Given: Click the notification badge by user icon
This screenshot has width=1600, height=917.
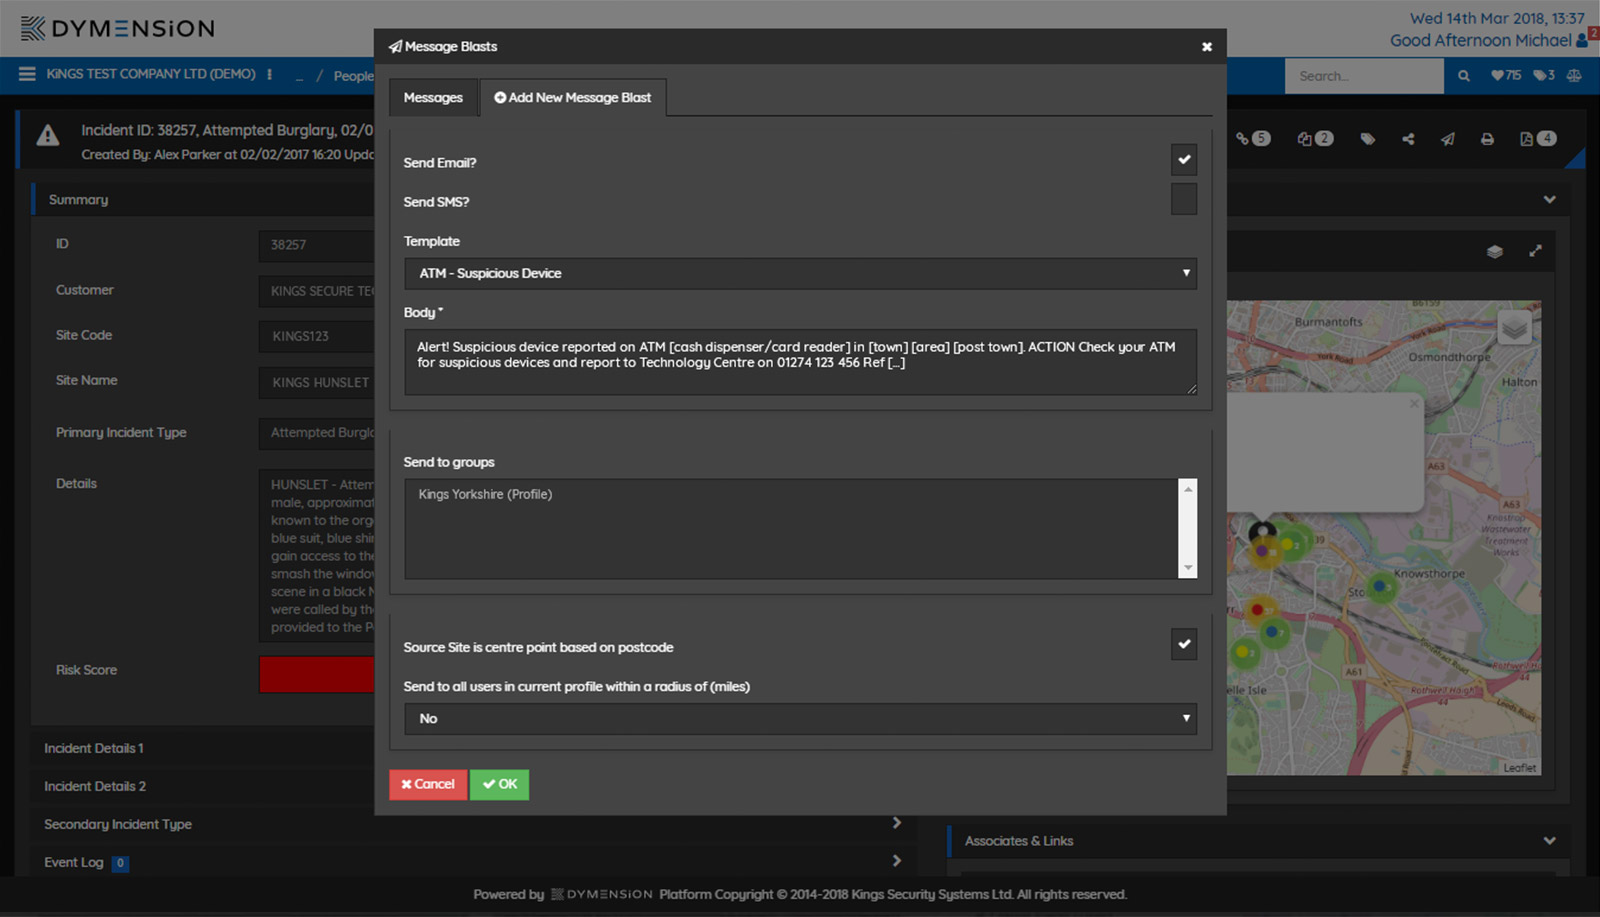Looking at the screenshot, I should pyautogui.click(x=1594, y=34).
